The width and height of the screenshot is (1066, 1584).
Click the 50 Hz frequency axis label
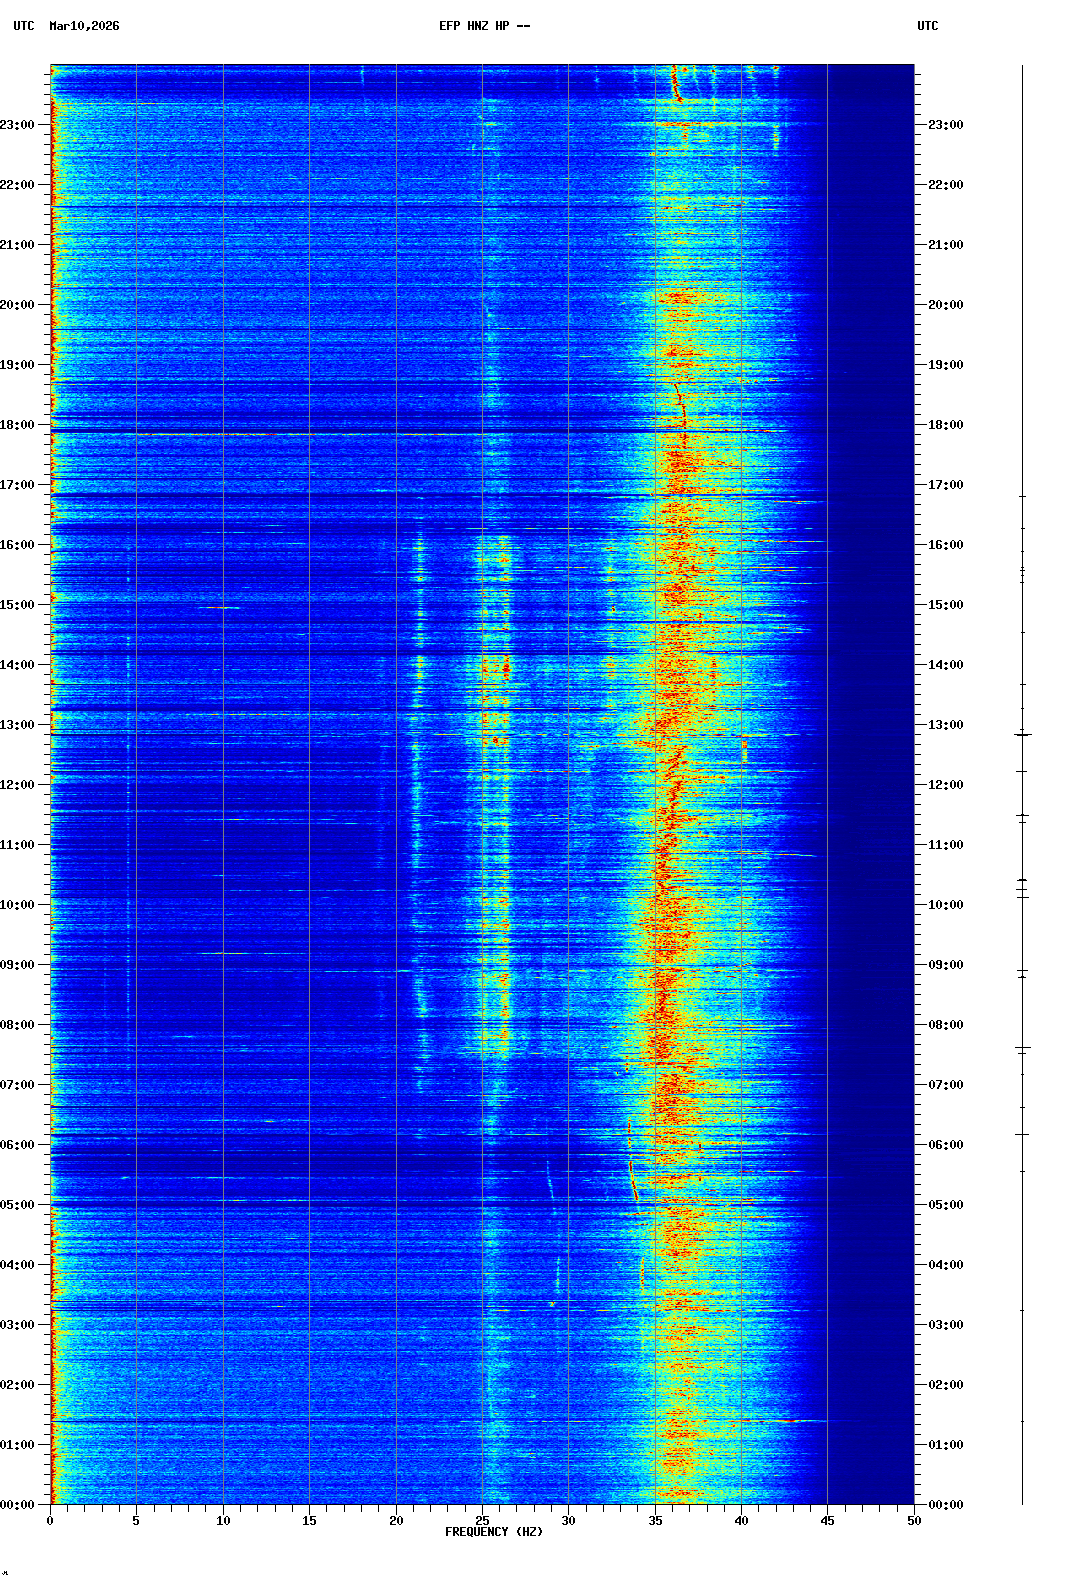pyautogui.click(x=914, y=1521)
